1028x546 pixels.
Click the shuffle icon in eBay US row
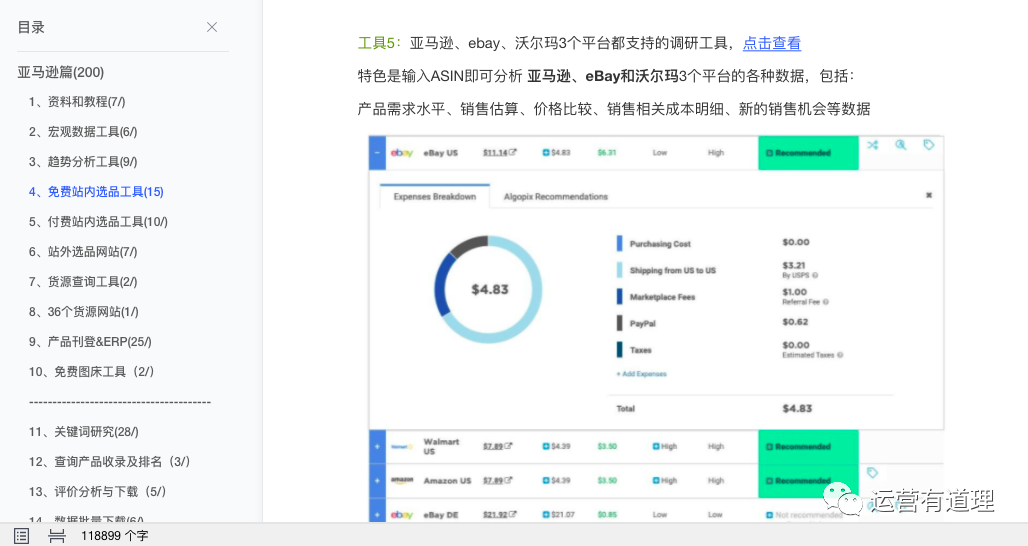click(873, 145)
